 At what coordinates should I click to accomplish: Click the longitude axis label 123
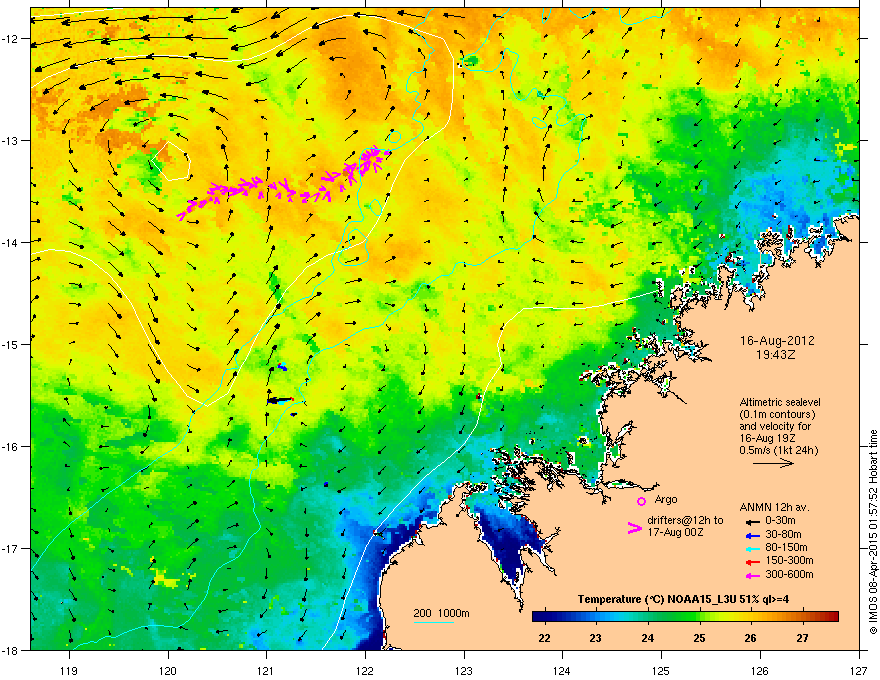point(464,670)
